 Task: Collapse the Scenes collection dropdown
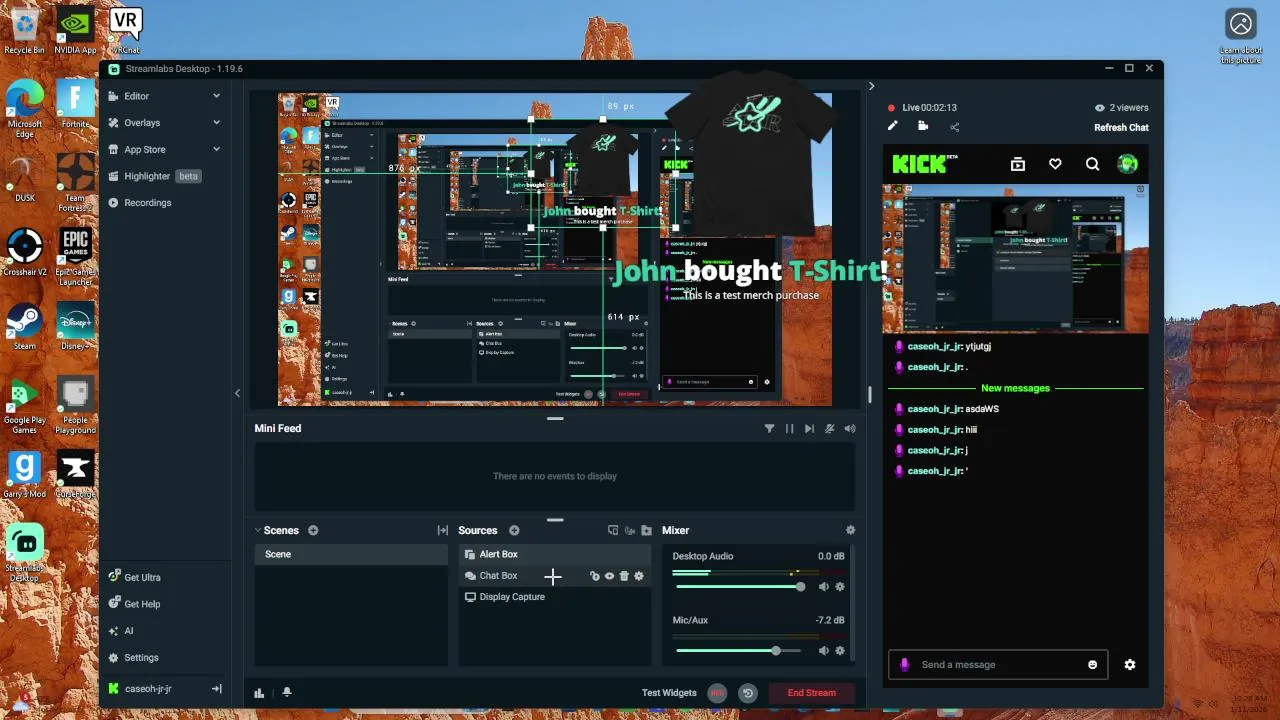pyautogui.click(x=258, y=531)
